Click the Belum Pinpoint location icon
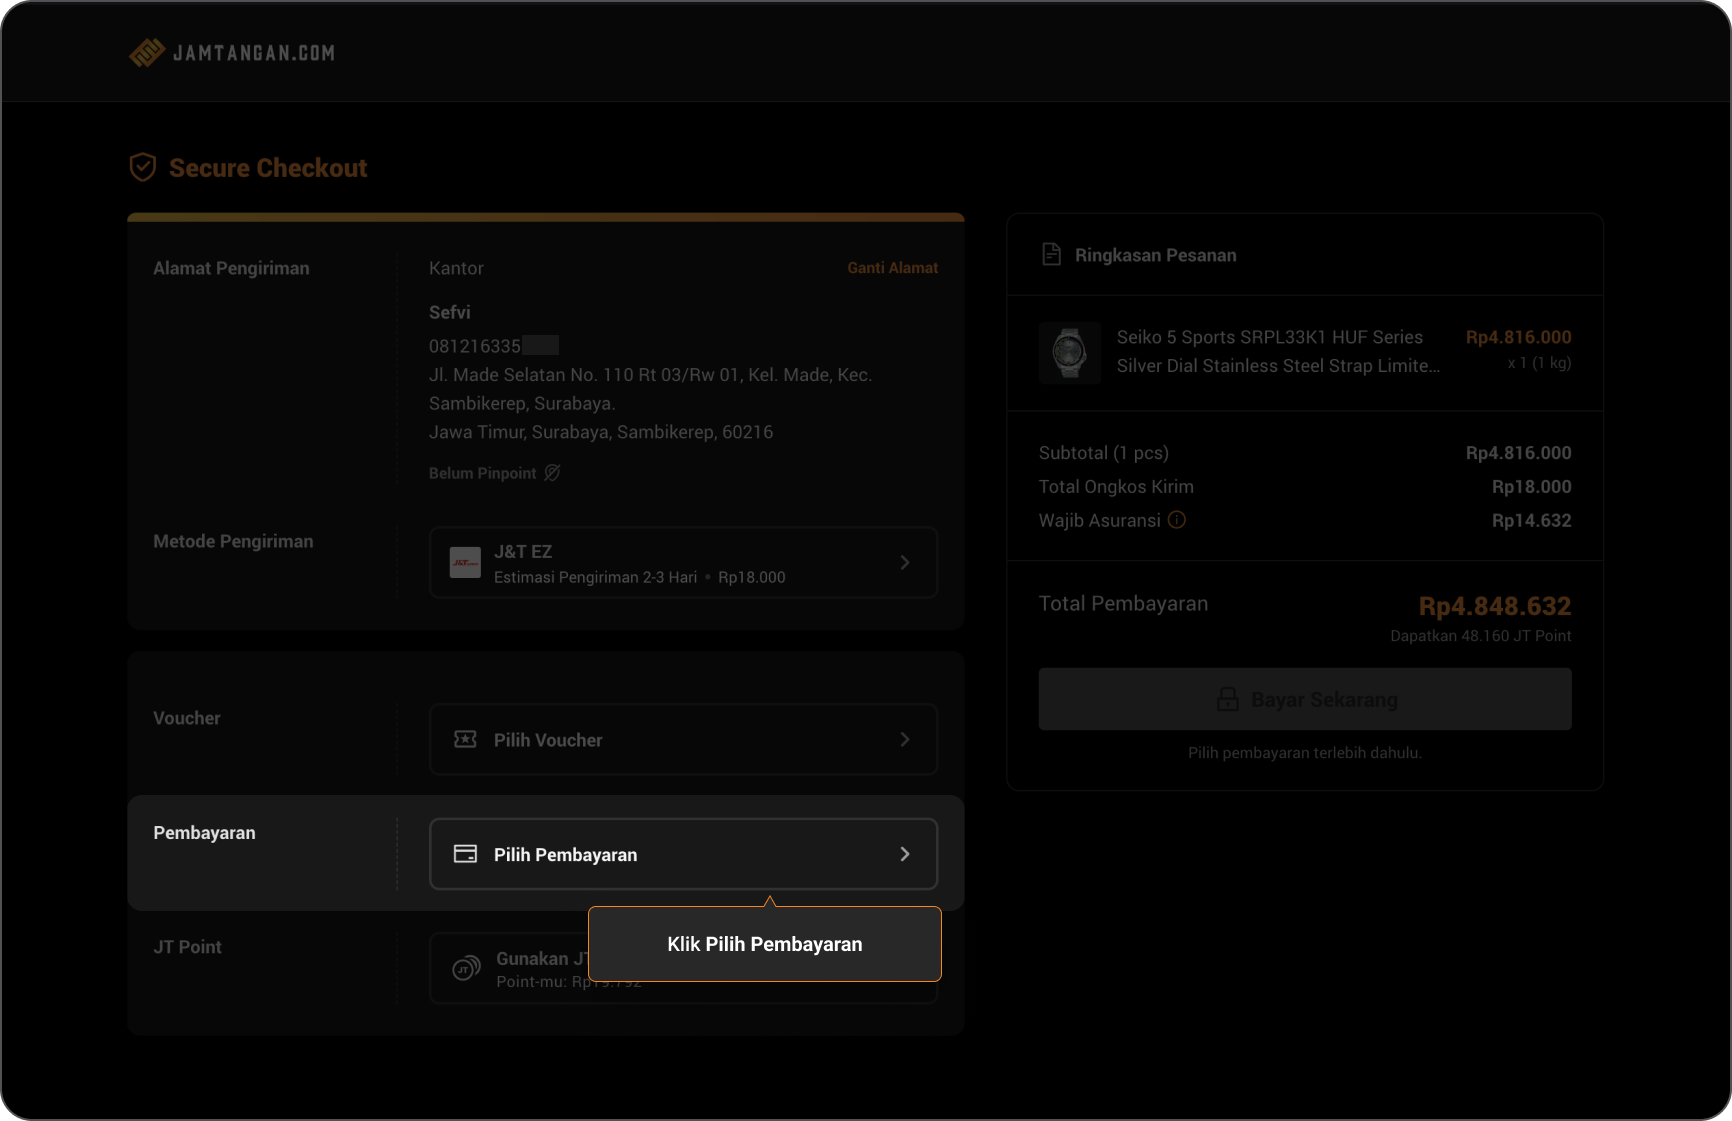 552,473
